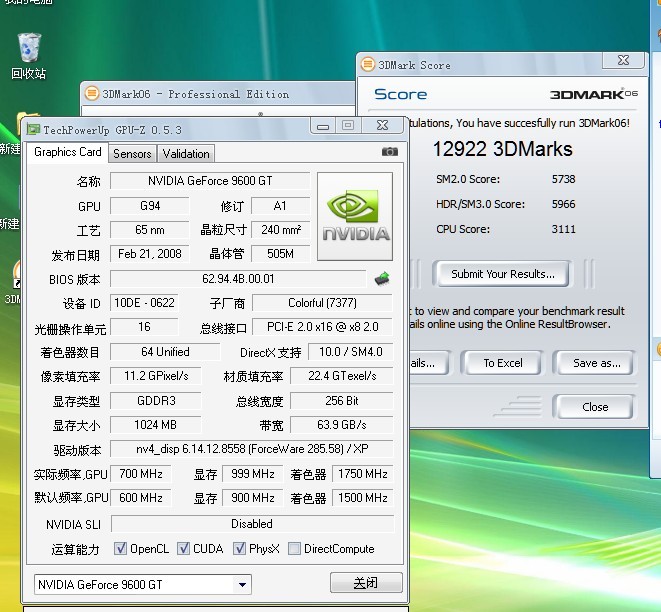Click the pixel fillrate 11.2 GPixel/s
This screenshot has width=661, height=612.
tap(156, 376)
